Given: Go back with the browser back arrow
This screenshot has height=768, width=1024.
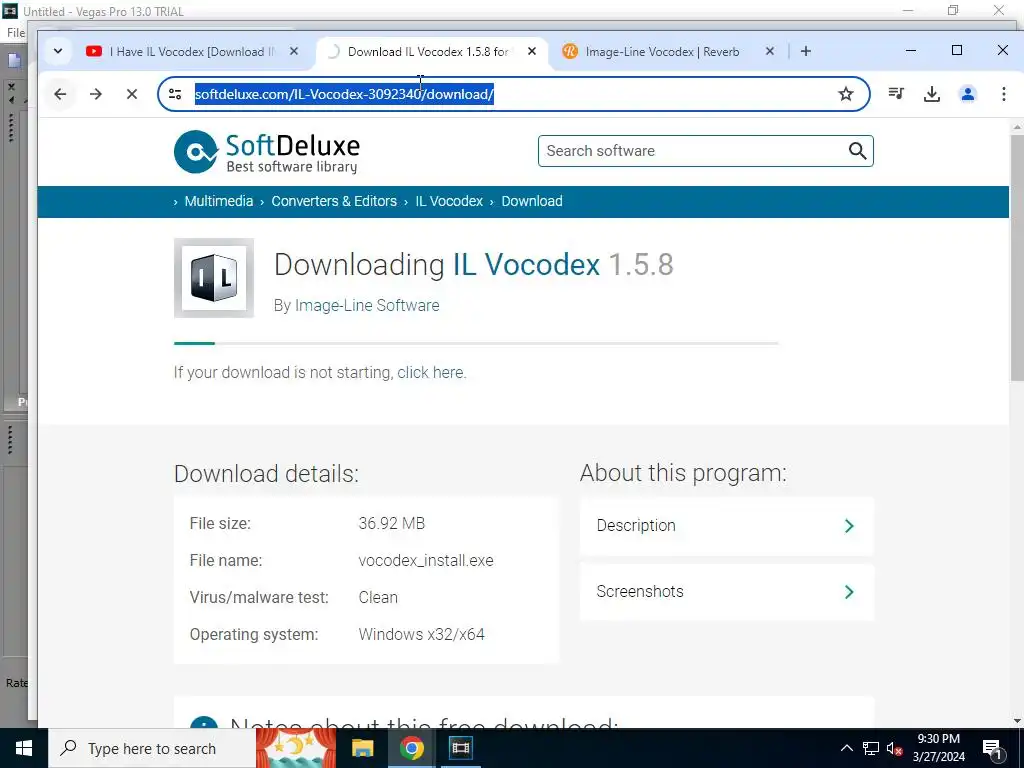Looking at the screenshot, I should tap(60, 94).
